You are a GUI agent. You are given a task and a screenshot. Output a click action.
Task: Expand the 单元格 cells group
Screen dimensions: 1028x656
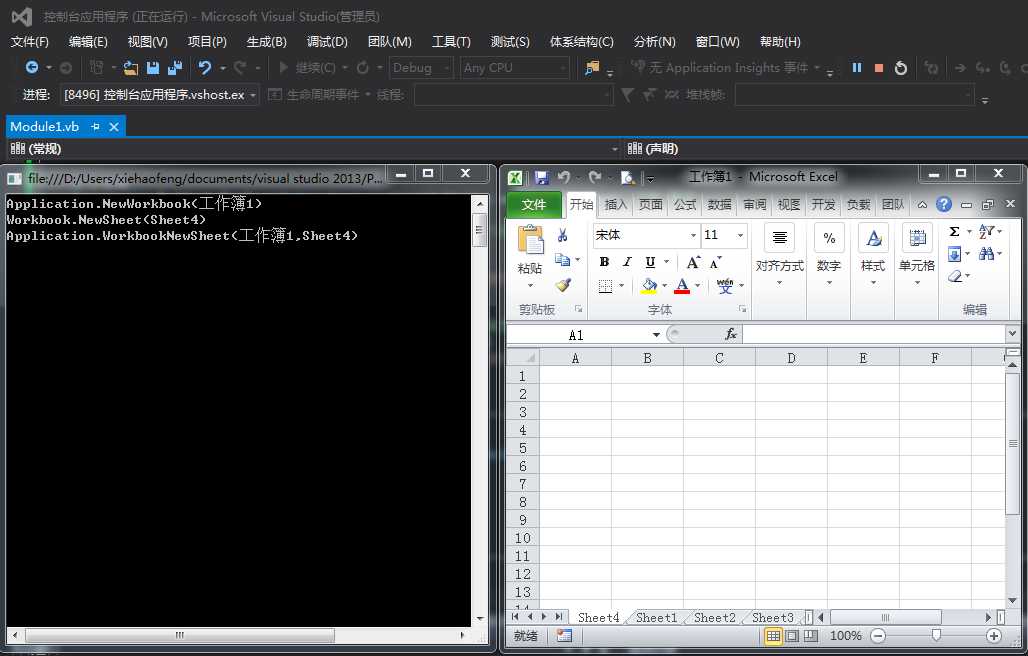917,283
